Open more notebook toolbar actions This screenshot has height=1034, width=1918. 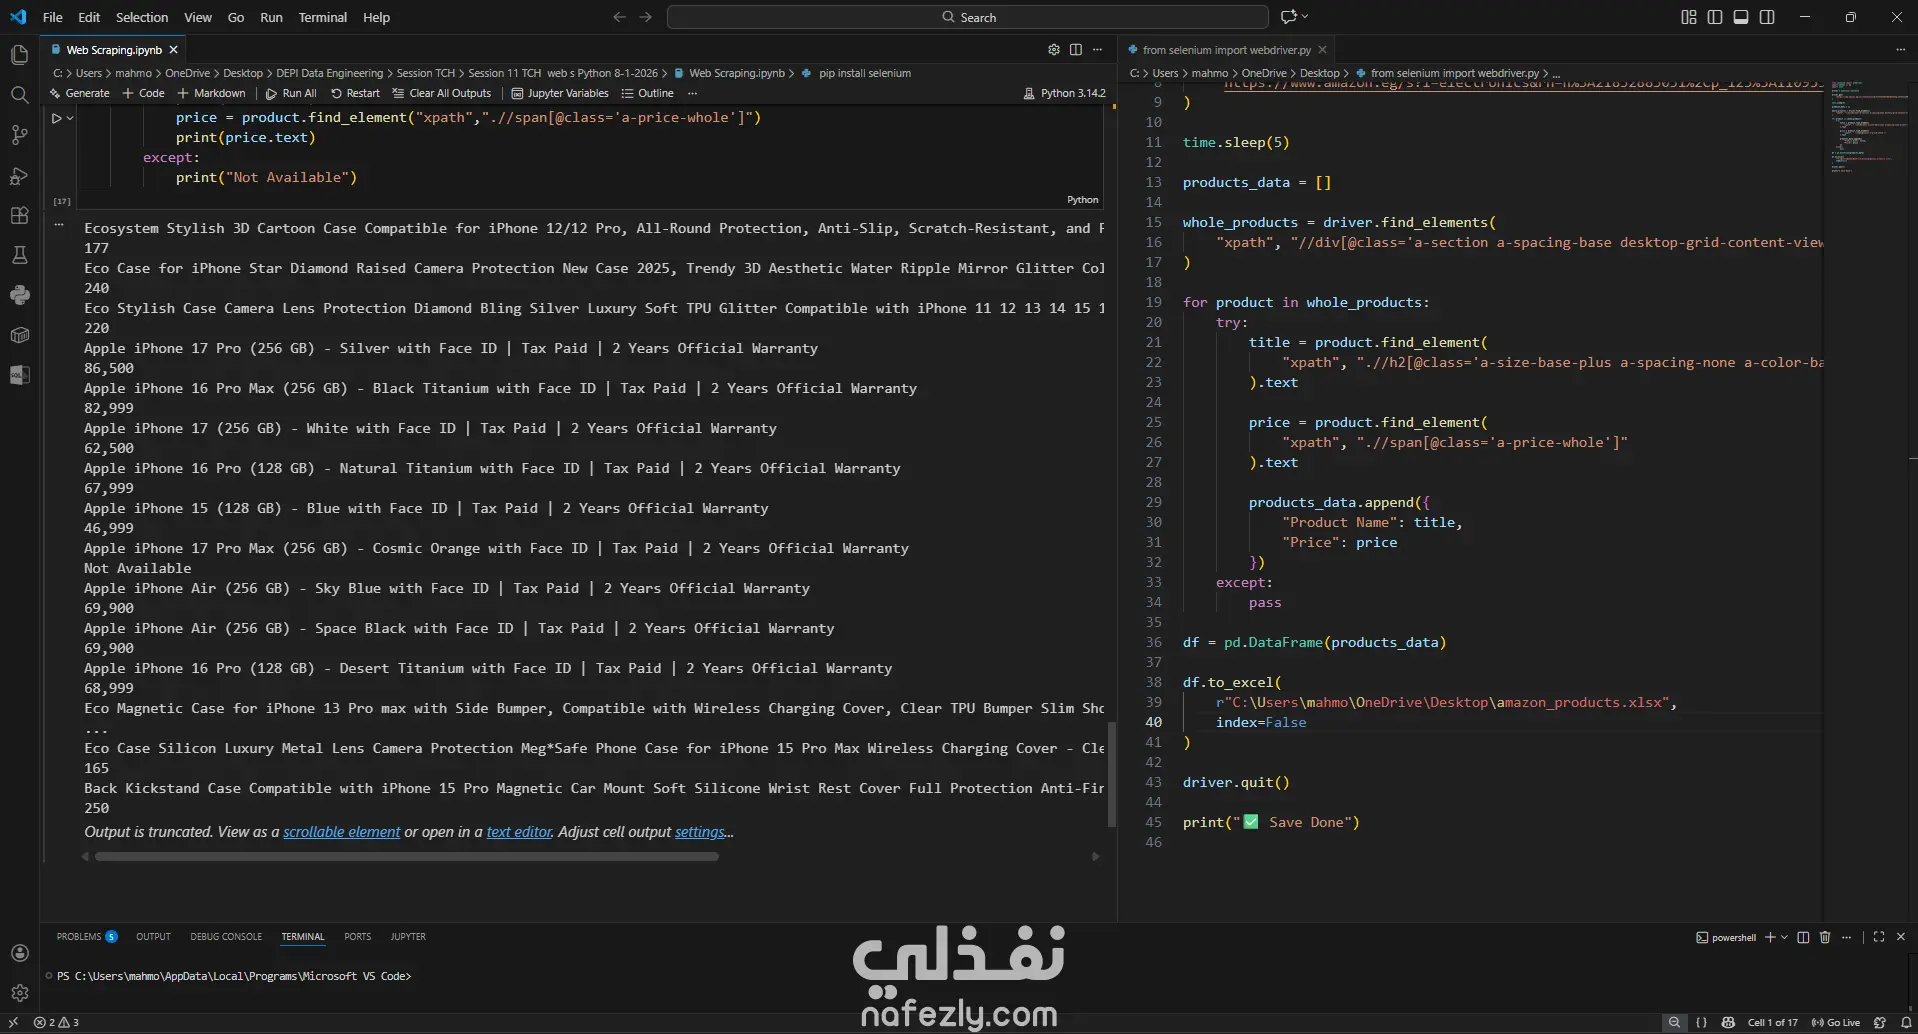tap(692, 93)
